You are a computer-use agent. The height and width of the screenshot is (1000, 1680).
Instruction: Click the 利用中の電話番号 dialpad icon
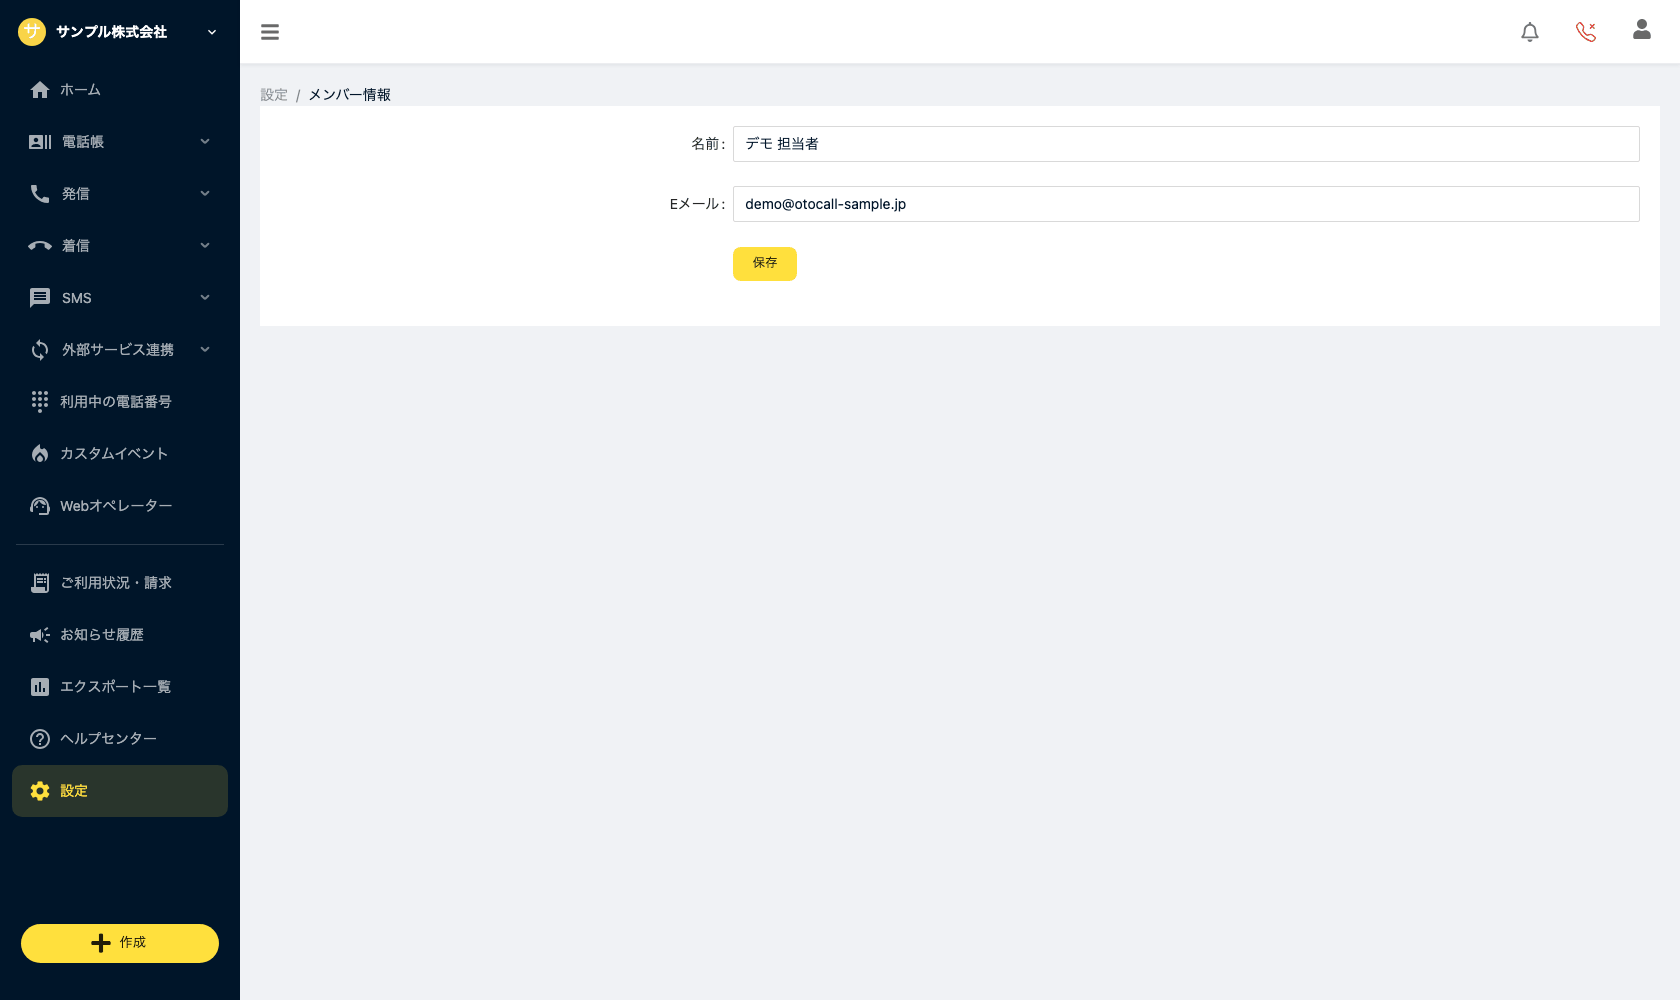pos(40,402)
